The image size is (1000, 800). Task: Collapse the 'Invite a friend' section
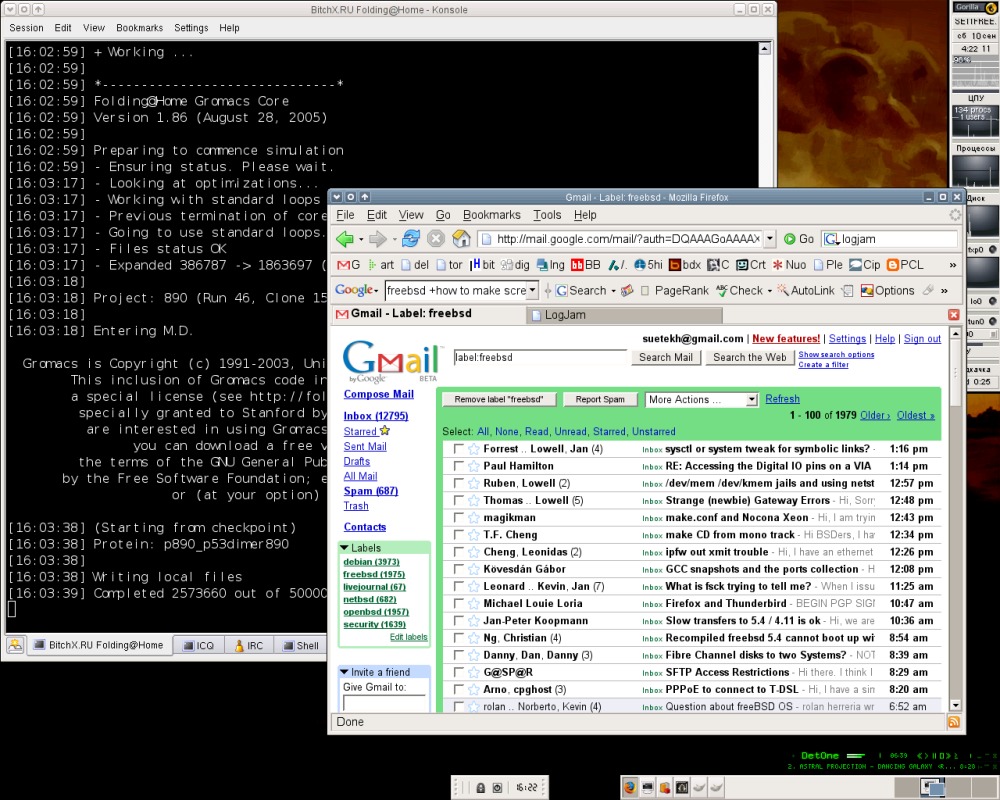[344, 672]
